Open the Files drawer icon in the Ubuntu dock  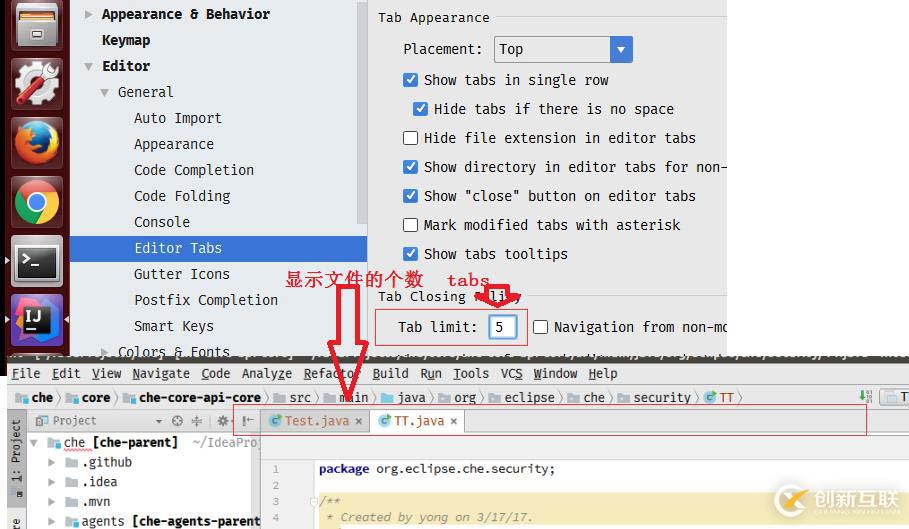pos(37,25)
